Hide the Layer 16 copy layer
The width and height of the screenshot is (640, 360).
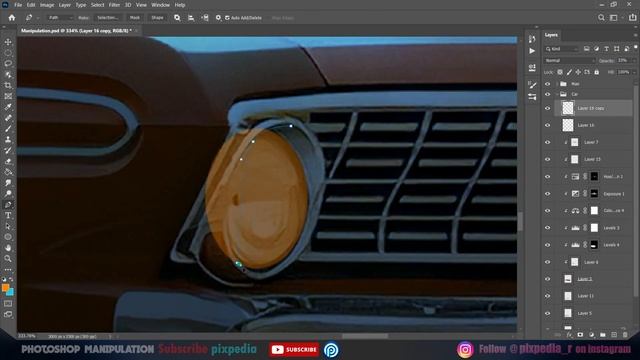548,108
